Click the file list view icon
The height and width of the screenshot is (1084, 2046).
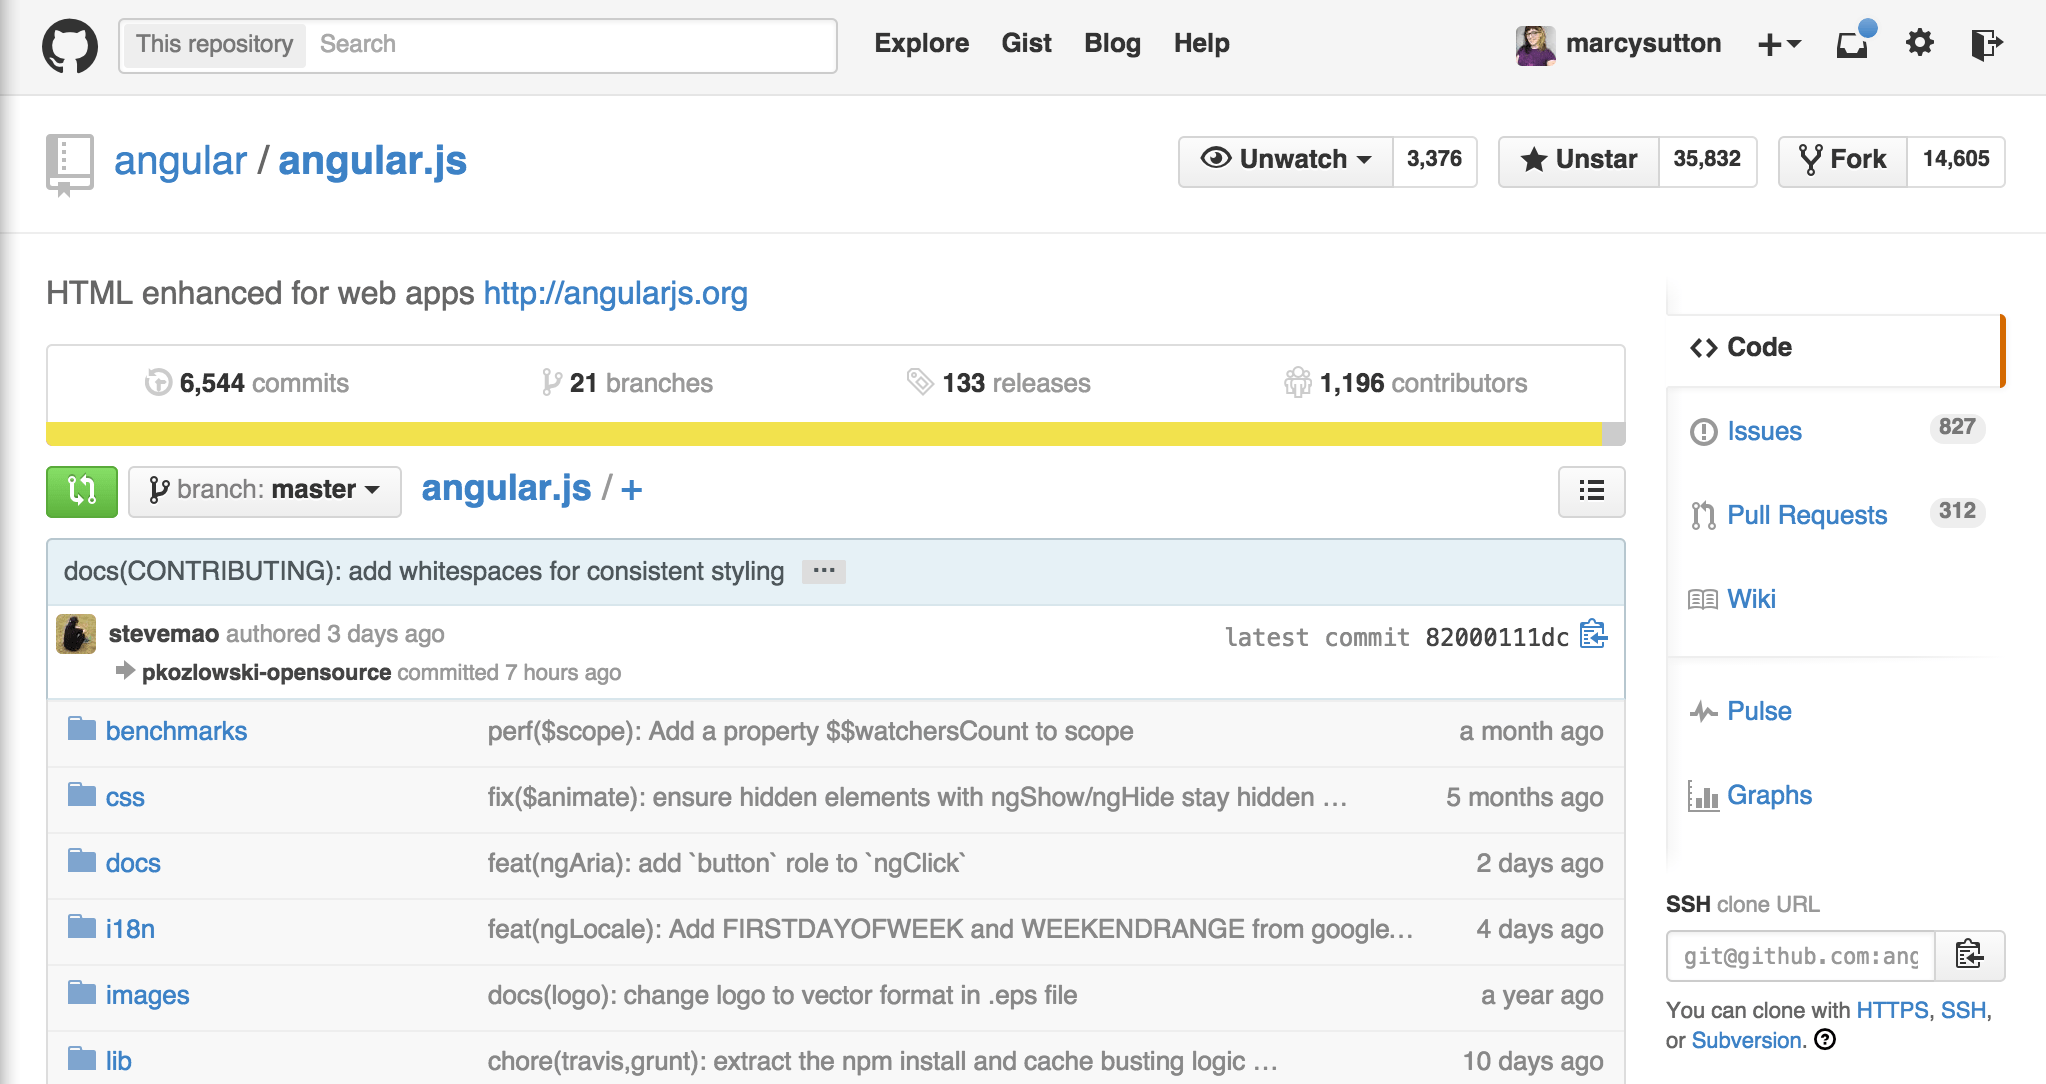pyautogui.click(x=1591, y=491)
